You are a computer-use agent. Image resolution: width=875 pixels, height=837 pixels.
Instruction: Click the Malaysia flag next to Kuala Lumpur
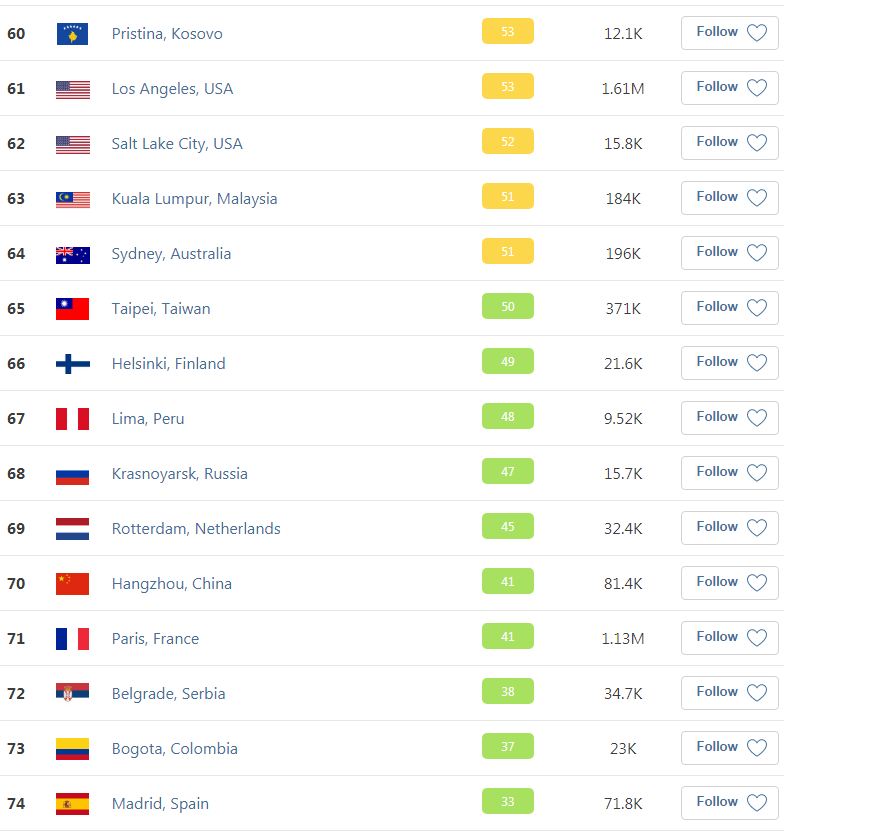click(73, 199)
